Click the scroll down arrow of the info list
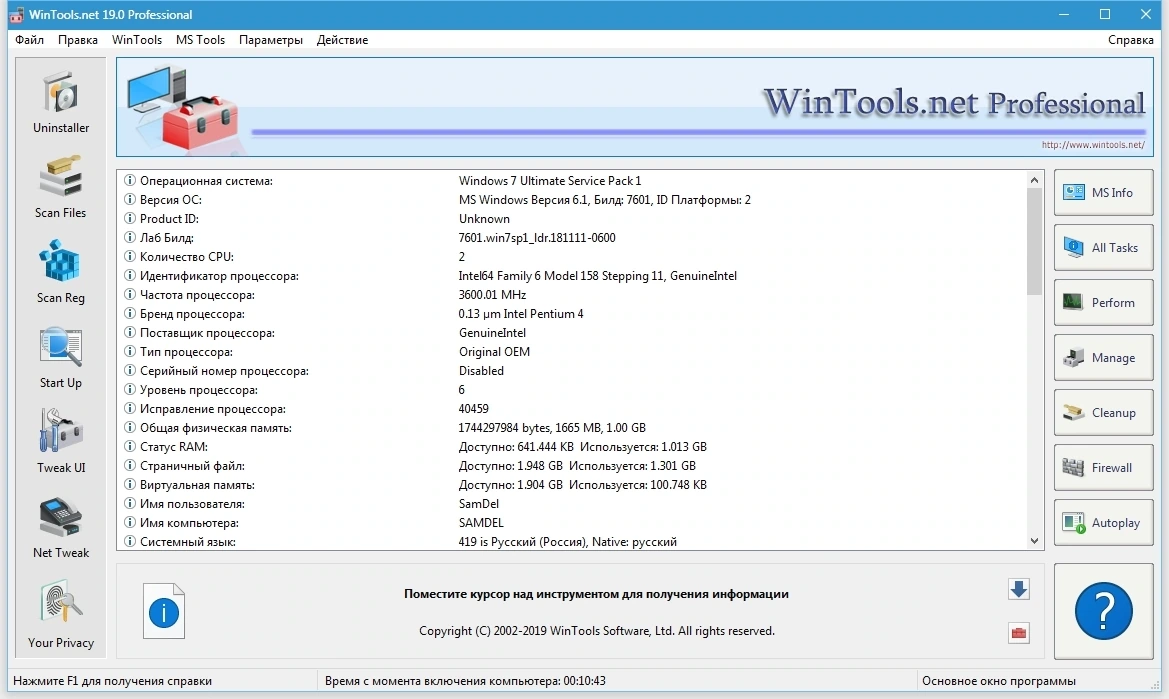 (1034, 541)
